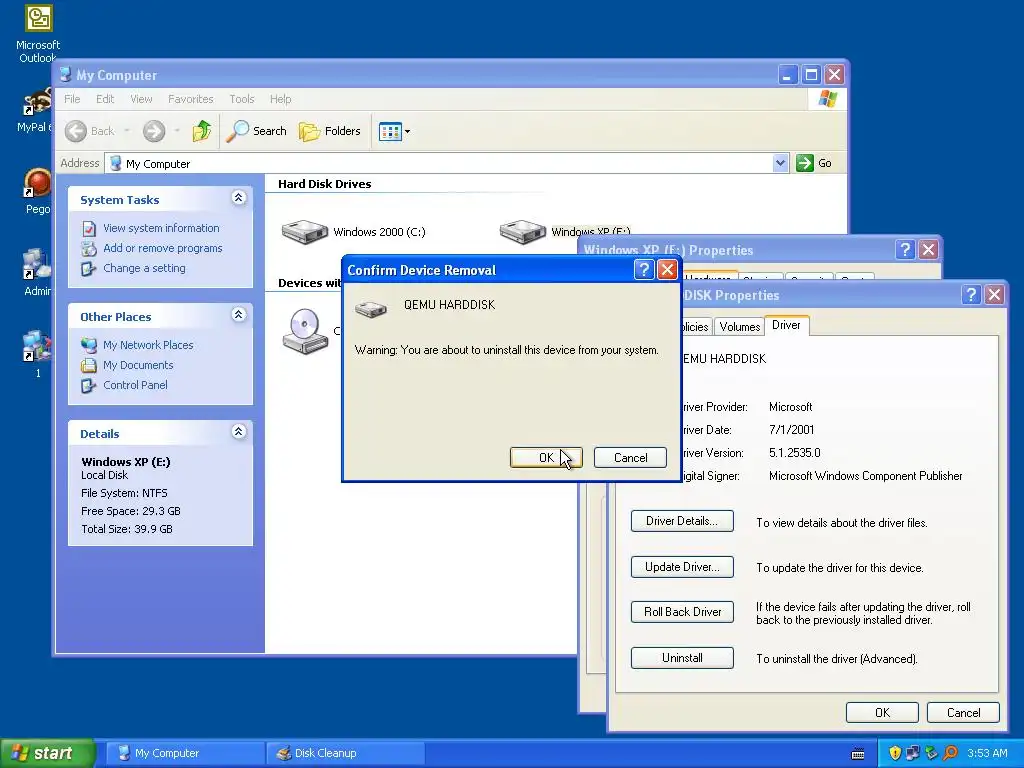Click the Forward navigation arrow

pyautogui.click(x=154, y=131)
